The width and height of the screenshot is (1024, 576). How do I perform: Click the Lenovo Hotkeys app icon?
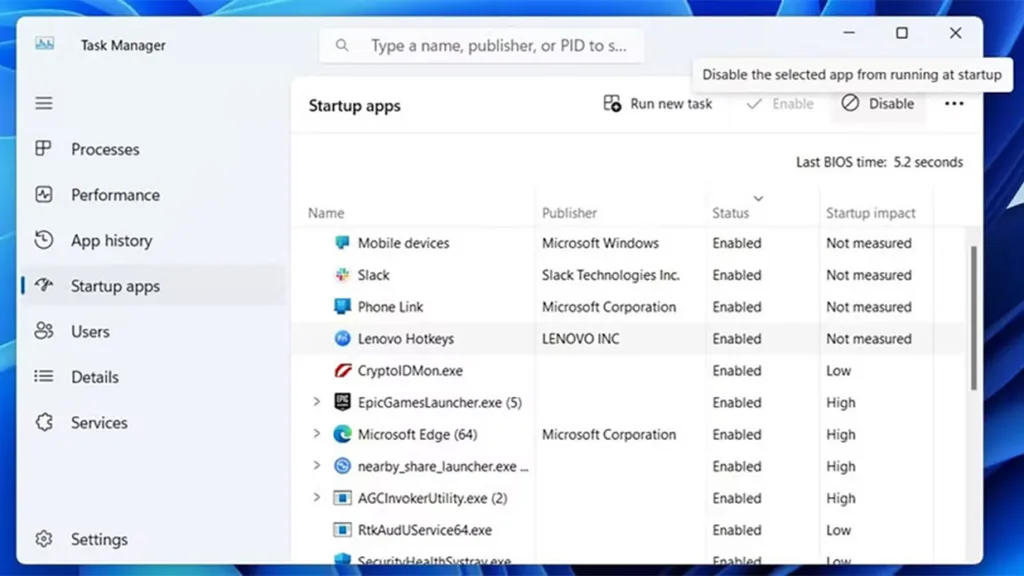[x=342, y=338]
